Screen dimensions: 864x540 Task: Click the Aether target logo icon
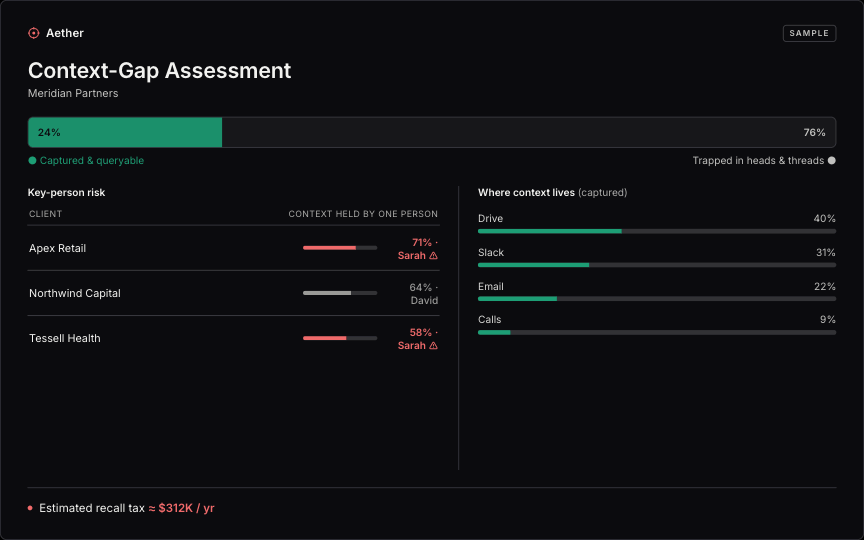[x=34, y=33]
